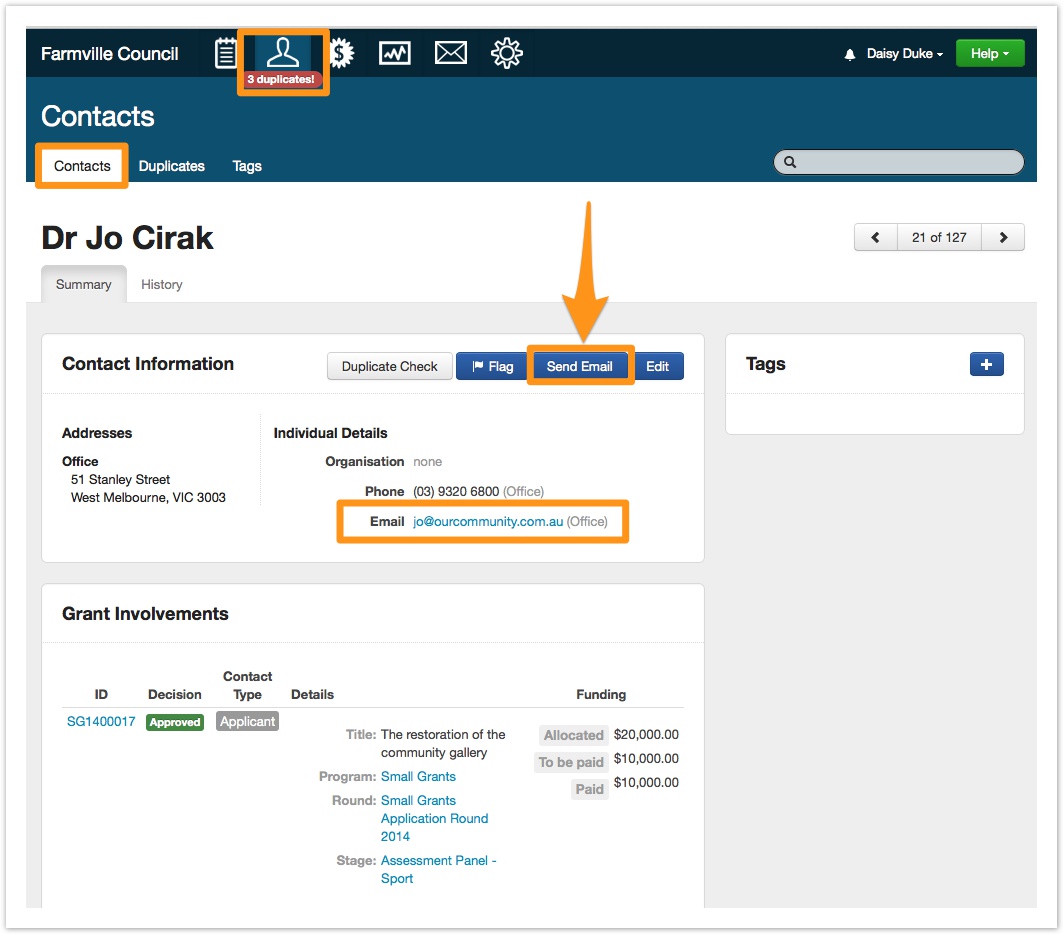Image resolution: width=1063 pixels, height=934 pixels.
Task: Go to next contact with right arrow
Action: [1003, 238]
